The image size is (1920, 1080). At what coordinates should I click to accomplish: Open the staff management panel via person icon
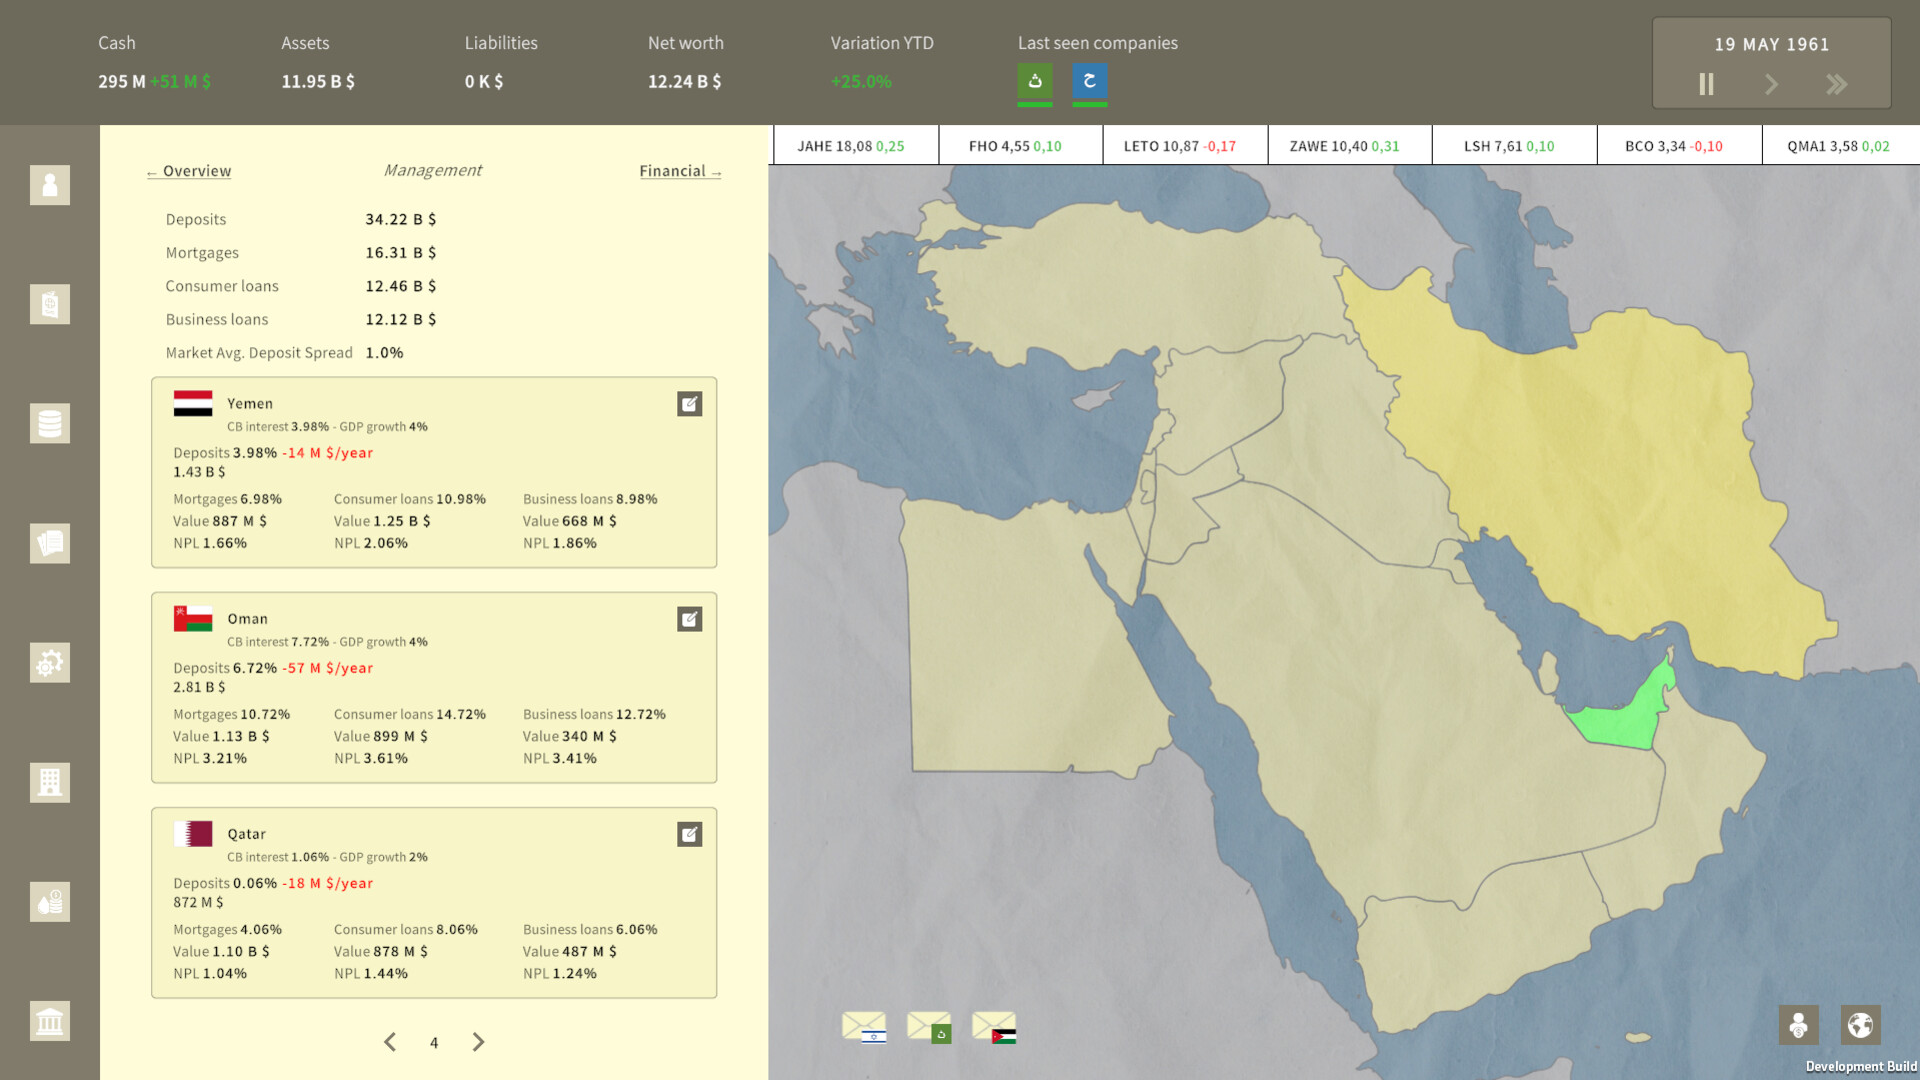pyautogui.click(x=49, y=185)
